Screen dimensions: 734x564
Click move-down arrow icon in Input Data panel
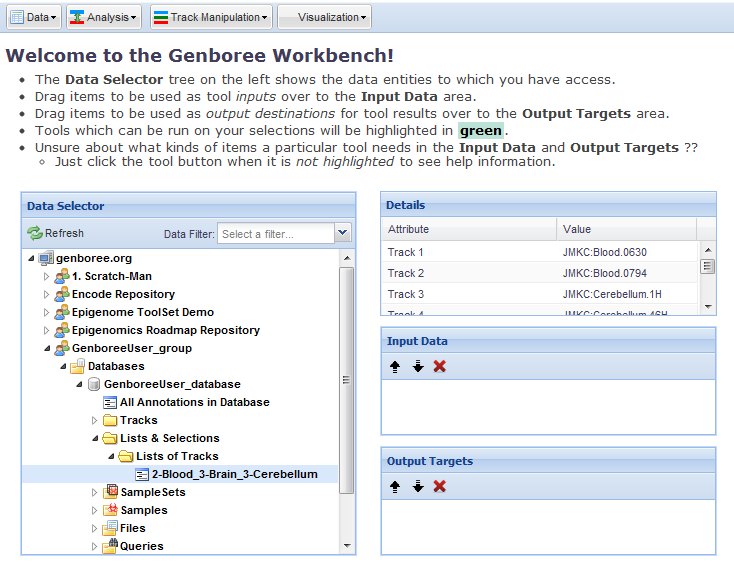[418, 366]
